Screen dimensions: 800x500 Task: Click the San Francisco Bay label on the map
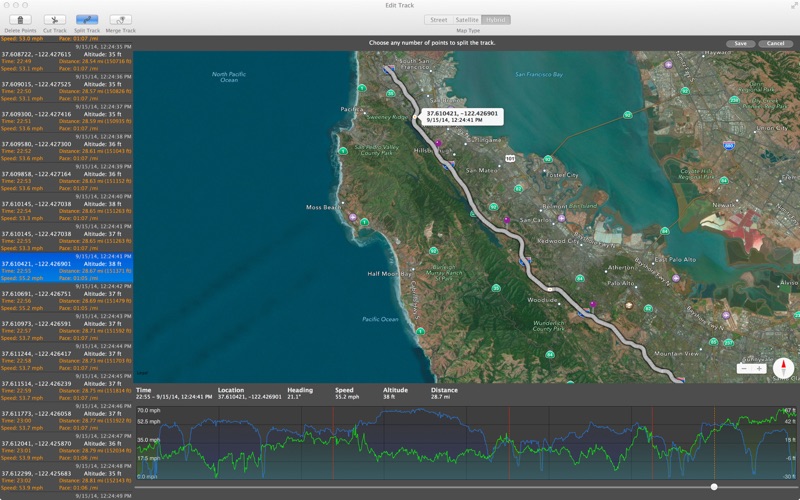[539, 74]
